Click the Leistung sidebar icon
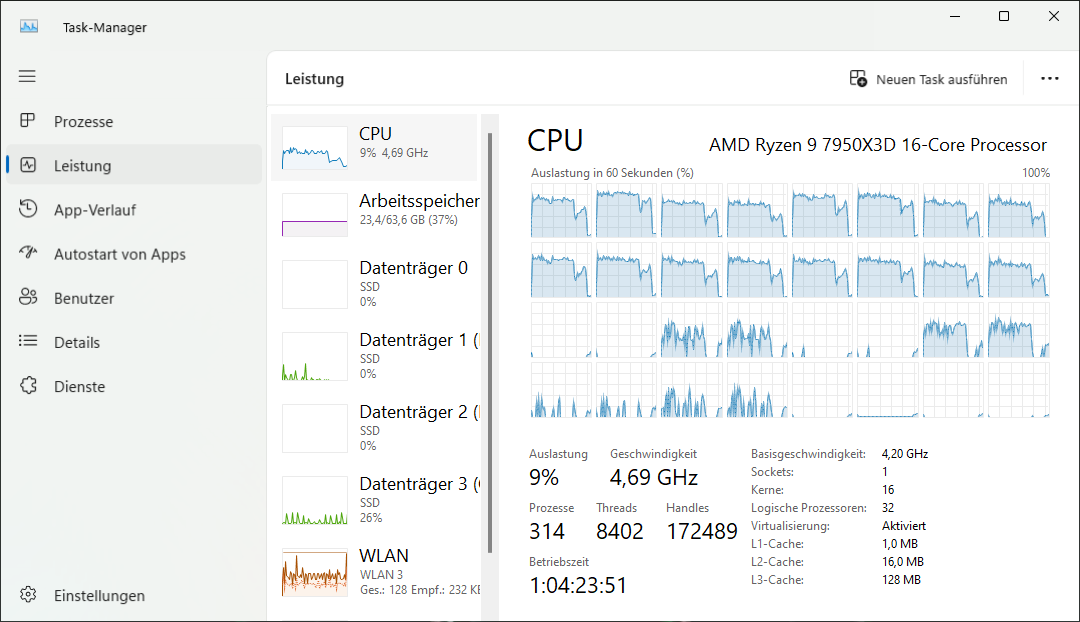The width and height of the screenshot is (1080, 622). click(x=28, y=165)
